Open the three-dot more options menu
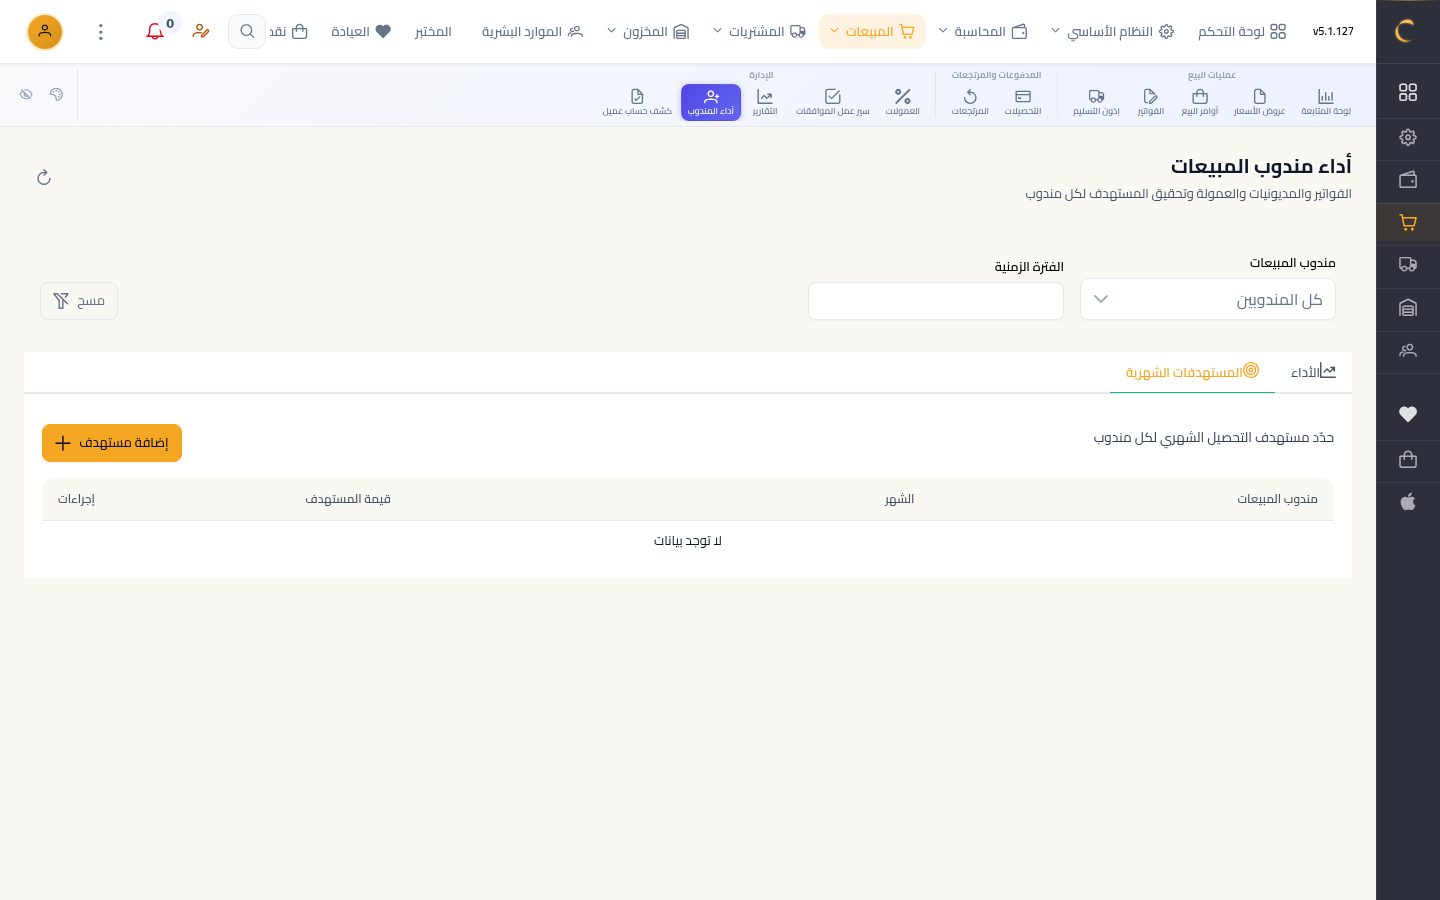This screenshot has width=1440, height=900. (101, 32)
